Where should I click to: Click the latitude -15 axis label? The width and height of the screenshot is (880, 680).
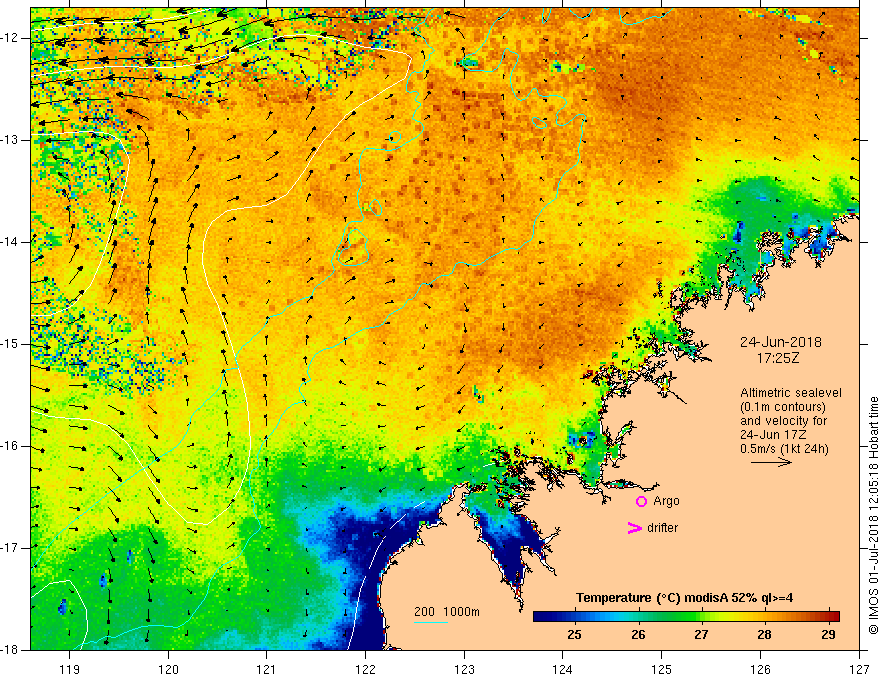pyautogui.click(x=10, y=344)
